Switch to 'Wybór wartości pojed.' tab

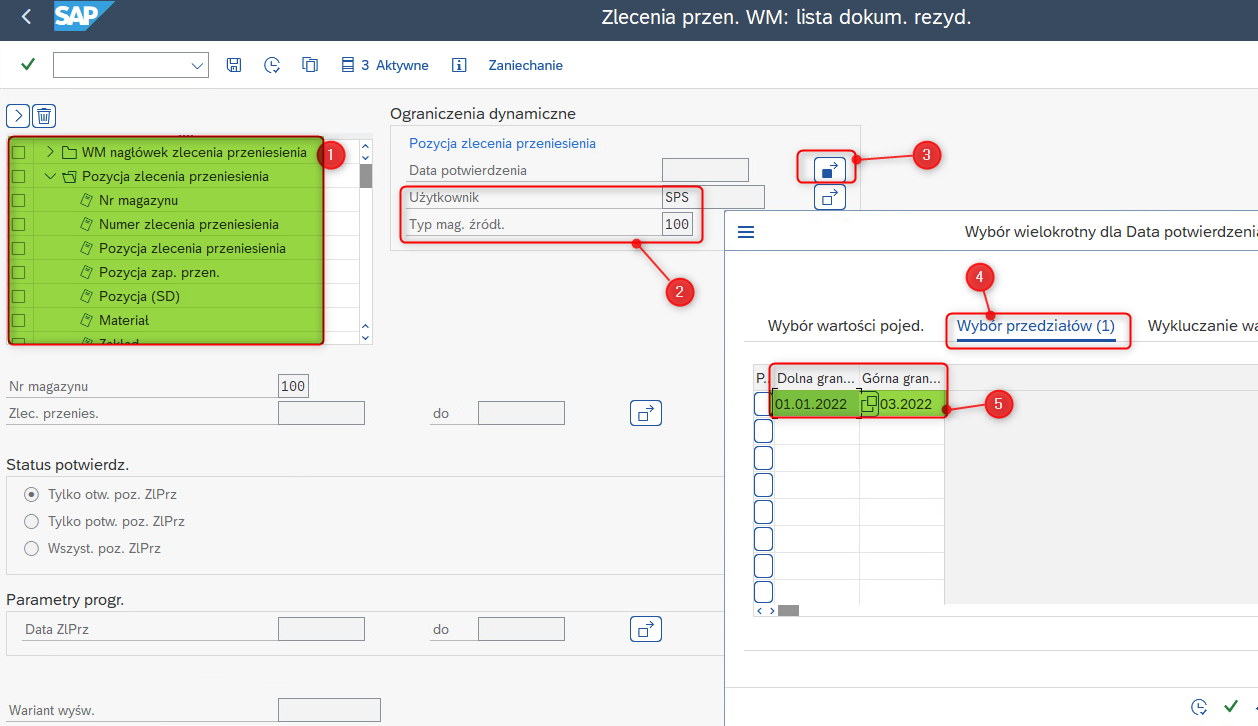point(845,326)
